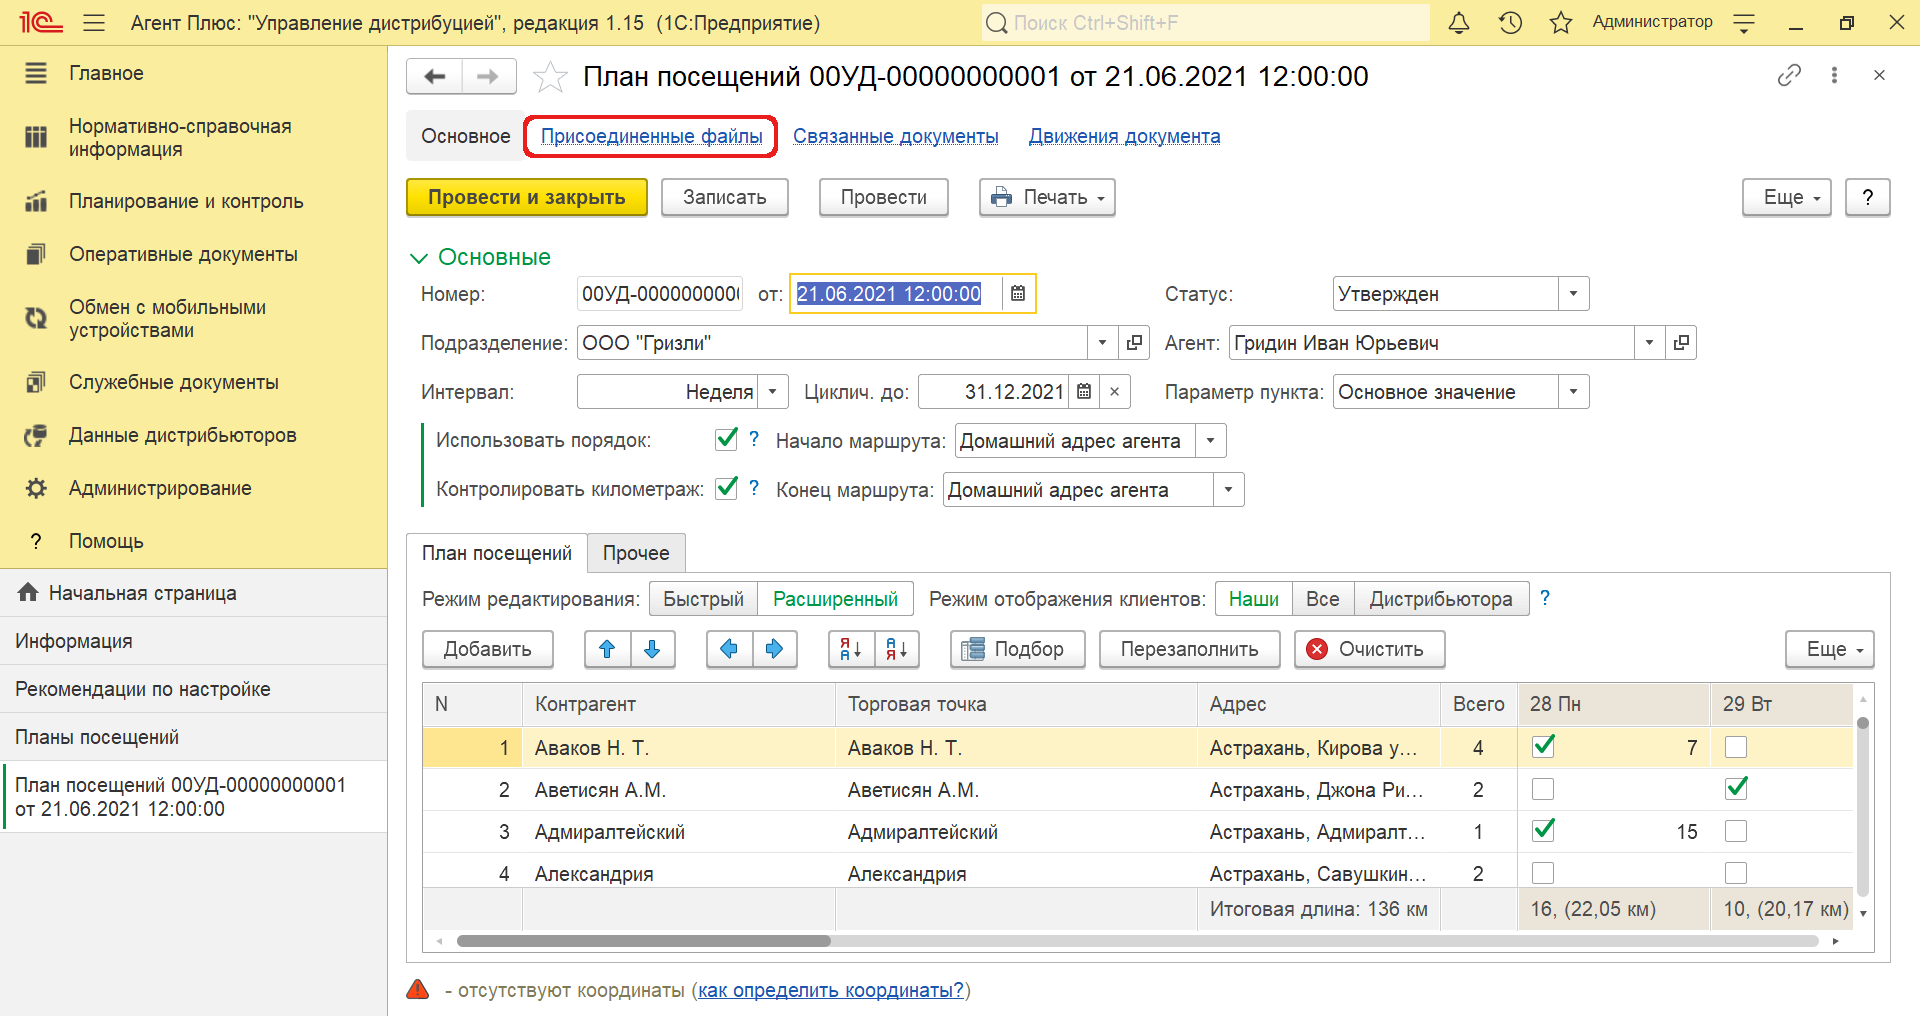Open favorites star in title bar
This screenshot has width=1920, height=1016.
[1561, 22]
